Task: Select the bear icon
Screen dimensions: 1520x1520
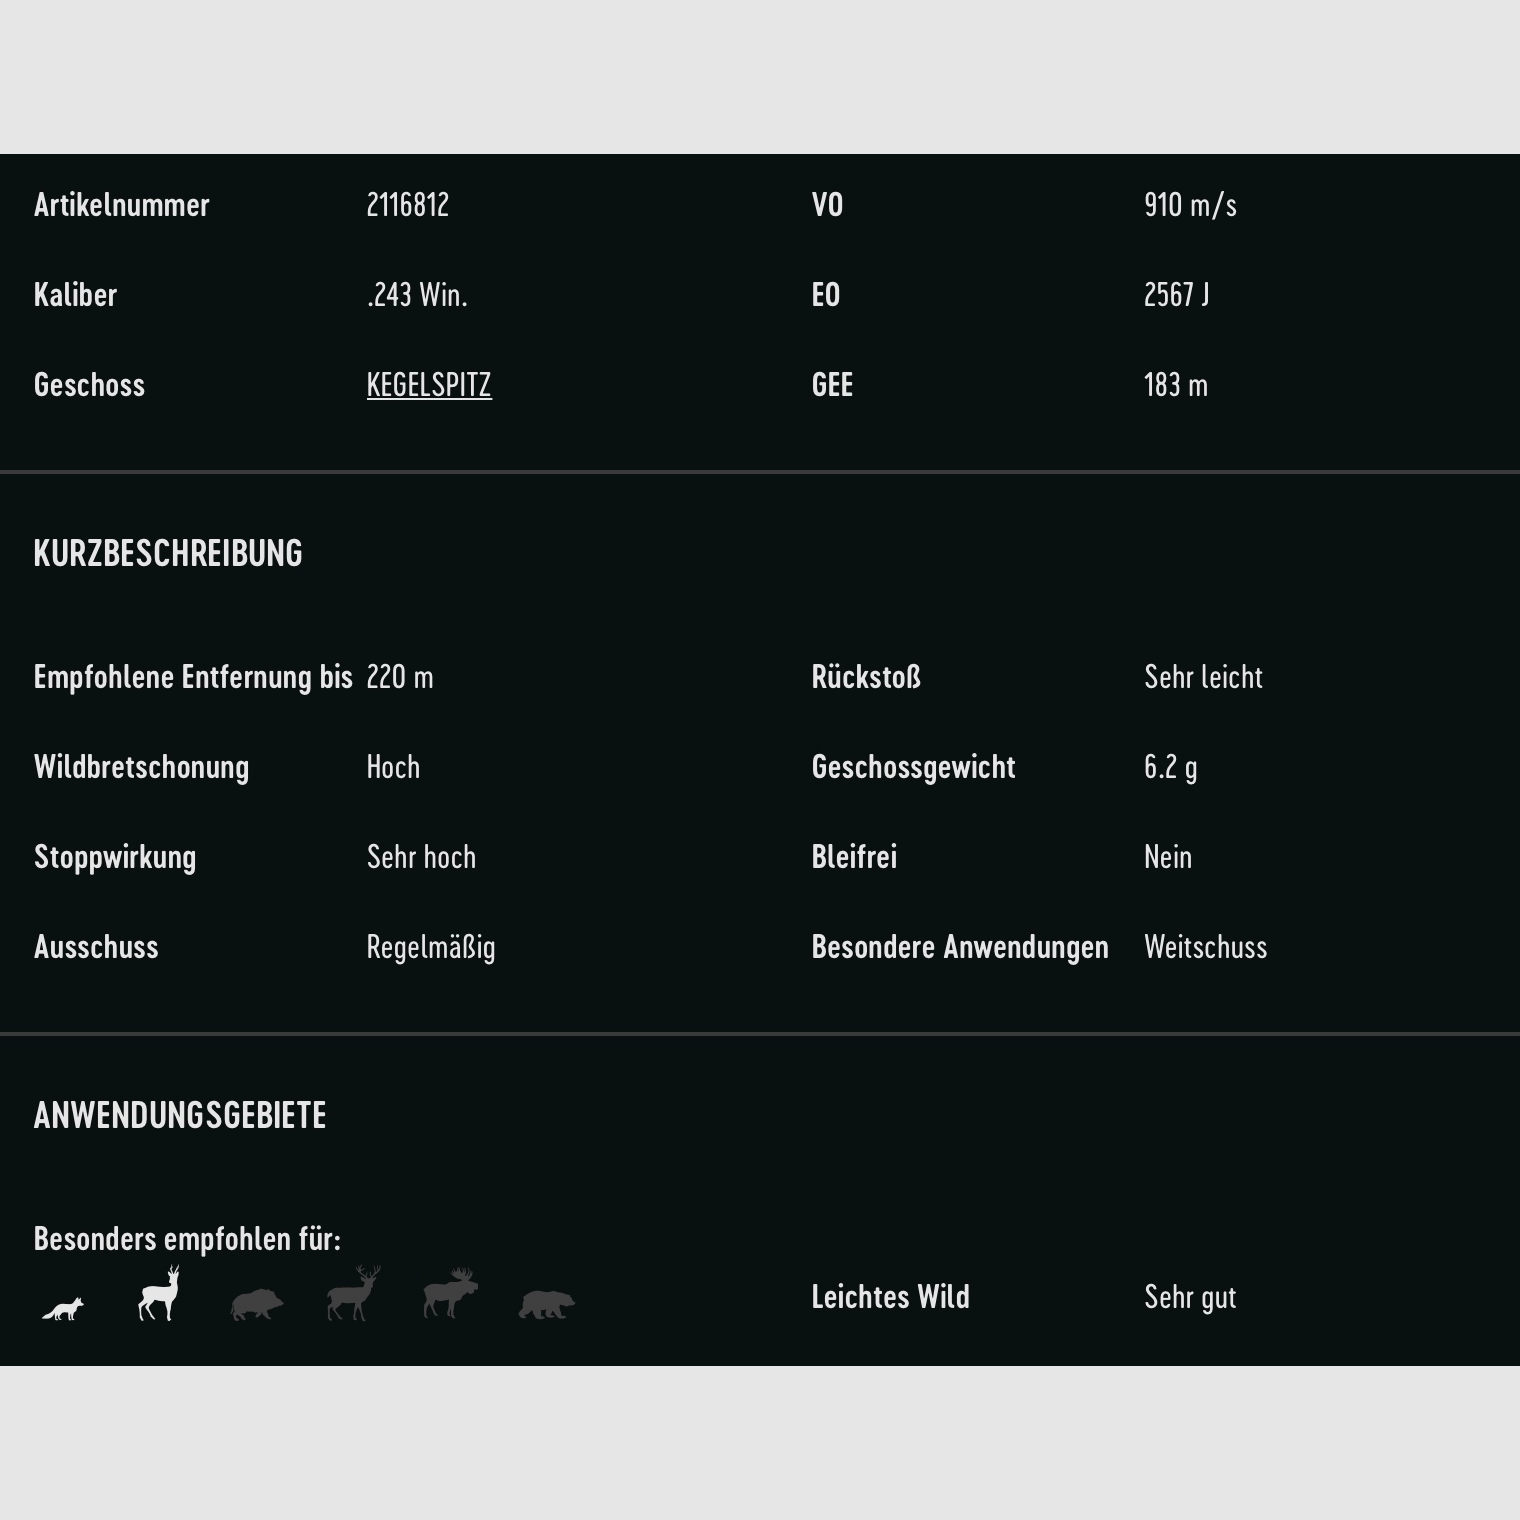Action: 547,1304
